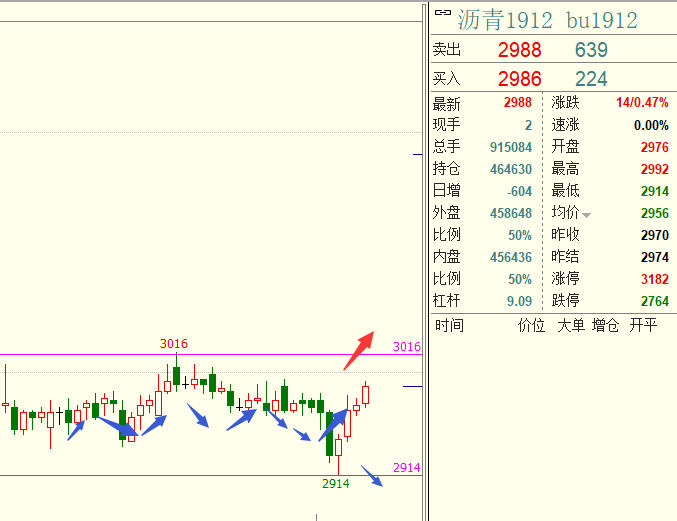
Task: Click the red 3016 high label above candle
Action: pyautogui.click(x=174, y=344)
